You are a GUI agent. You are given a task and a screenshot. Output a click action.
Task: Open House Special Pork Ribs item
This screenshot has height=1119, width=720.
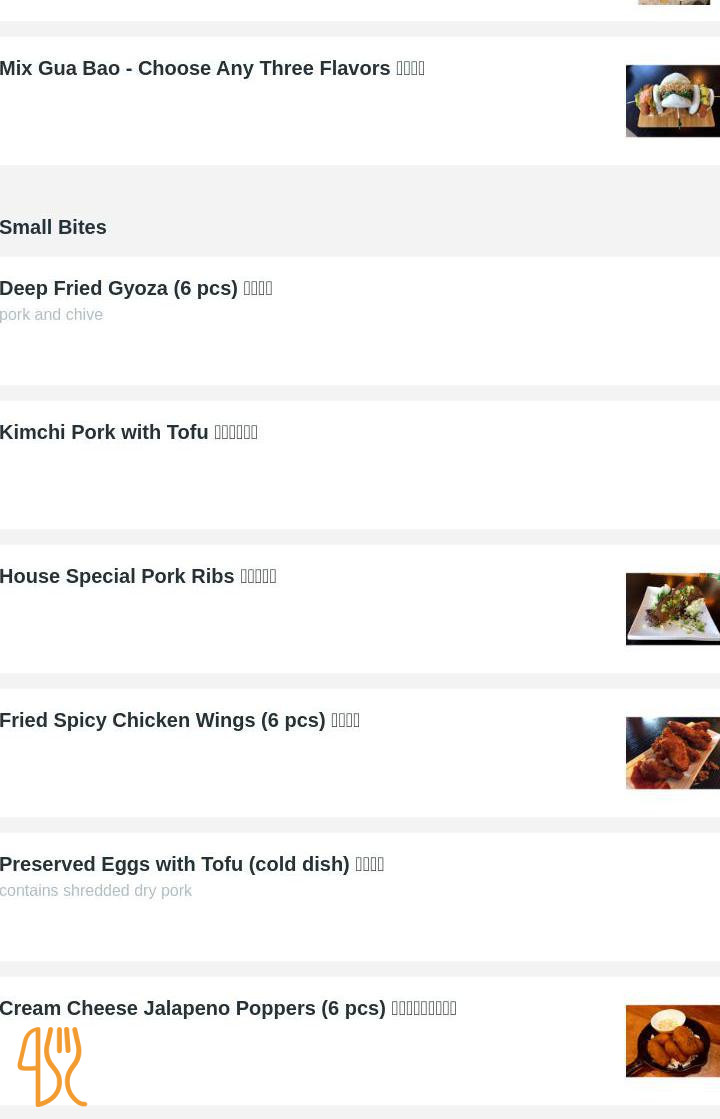click(x=118, y=576)
